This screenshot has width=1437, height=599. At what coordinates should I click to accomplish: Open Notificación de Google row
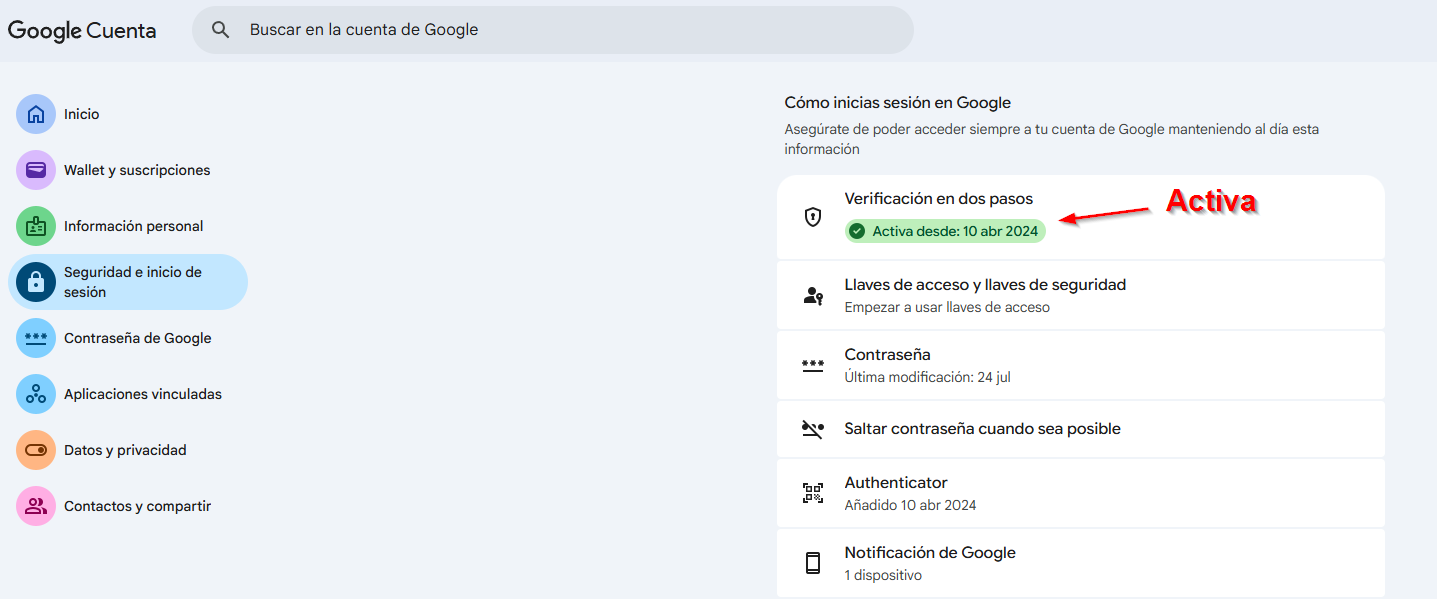1081,563
